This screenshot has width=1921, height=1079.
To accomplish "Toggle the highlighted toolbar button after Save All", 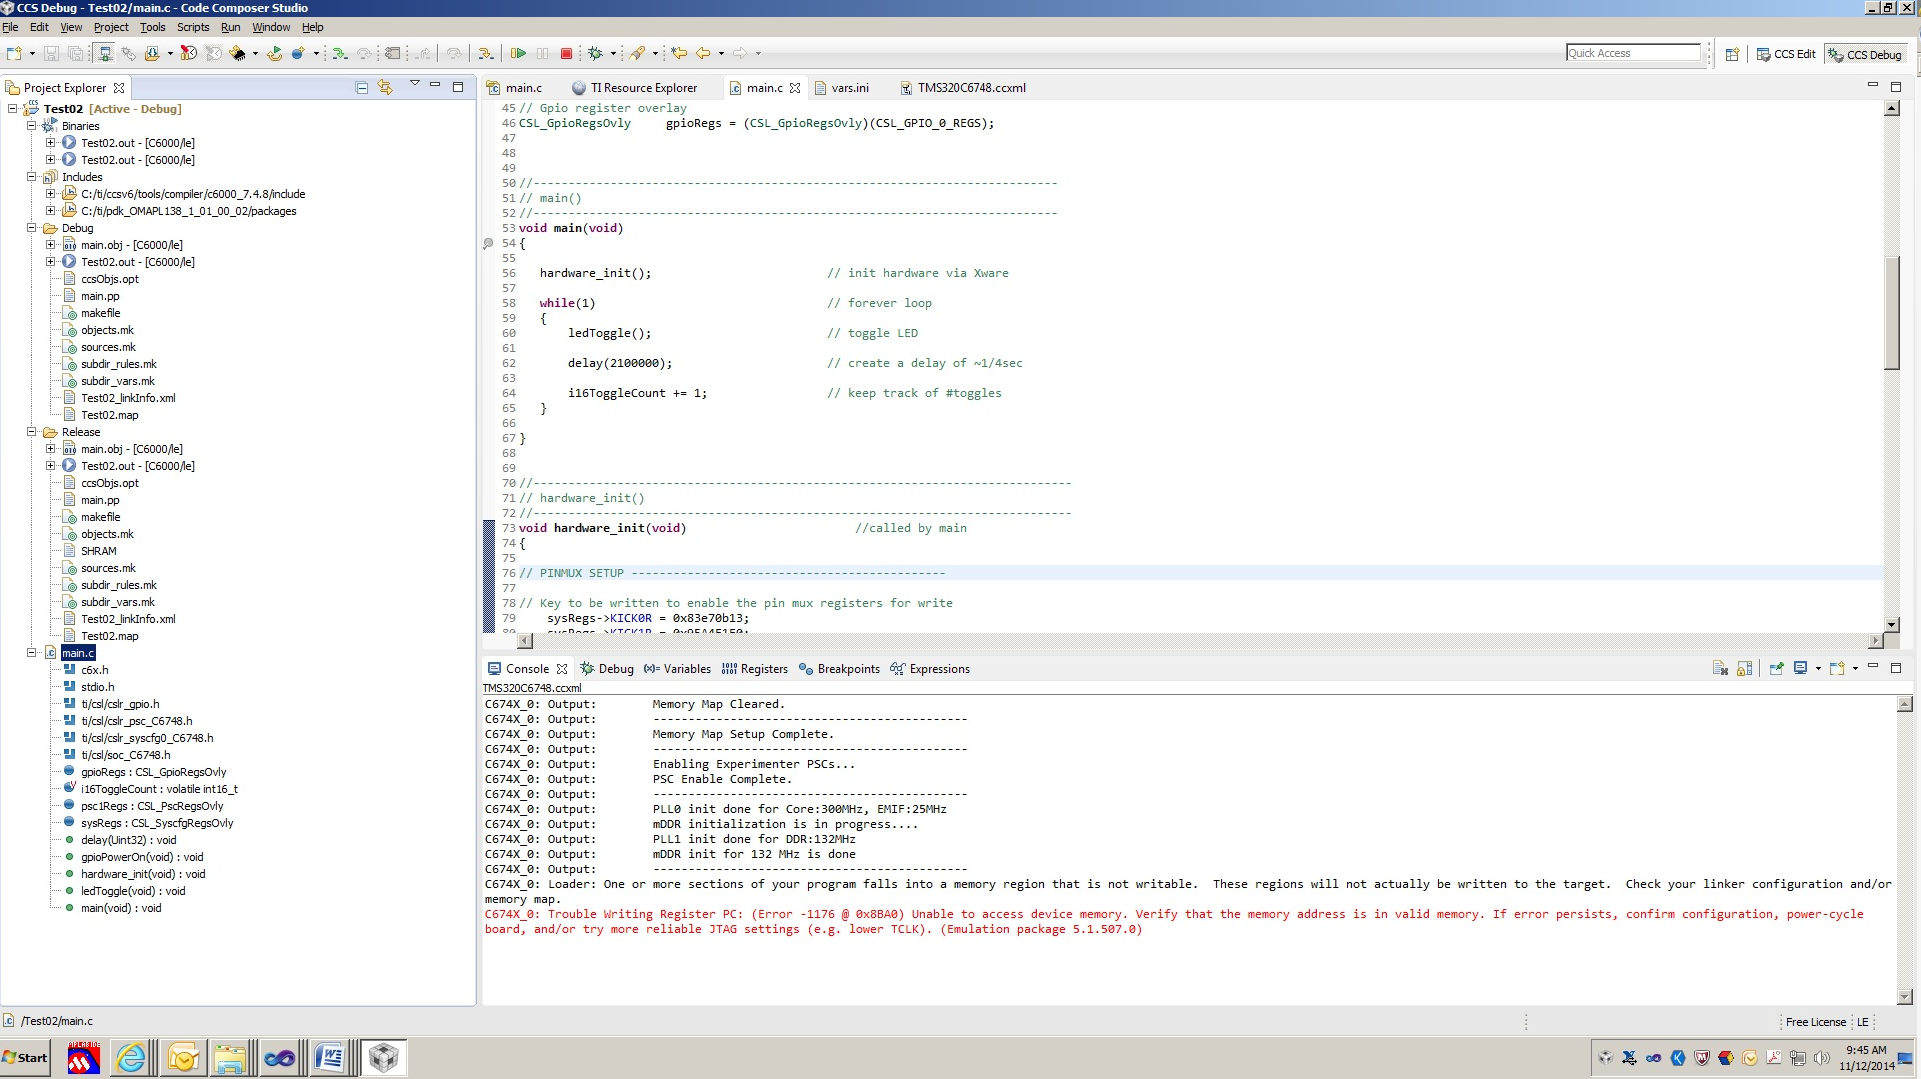I will pyautogui.click(x=105, y=53).
